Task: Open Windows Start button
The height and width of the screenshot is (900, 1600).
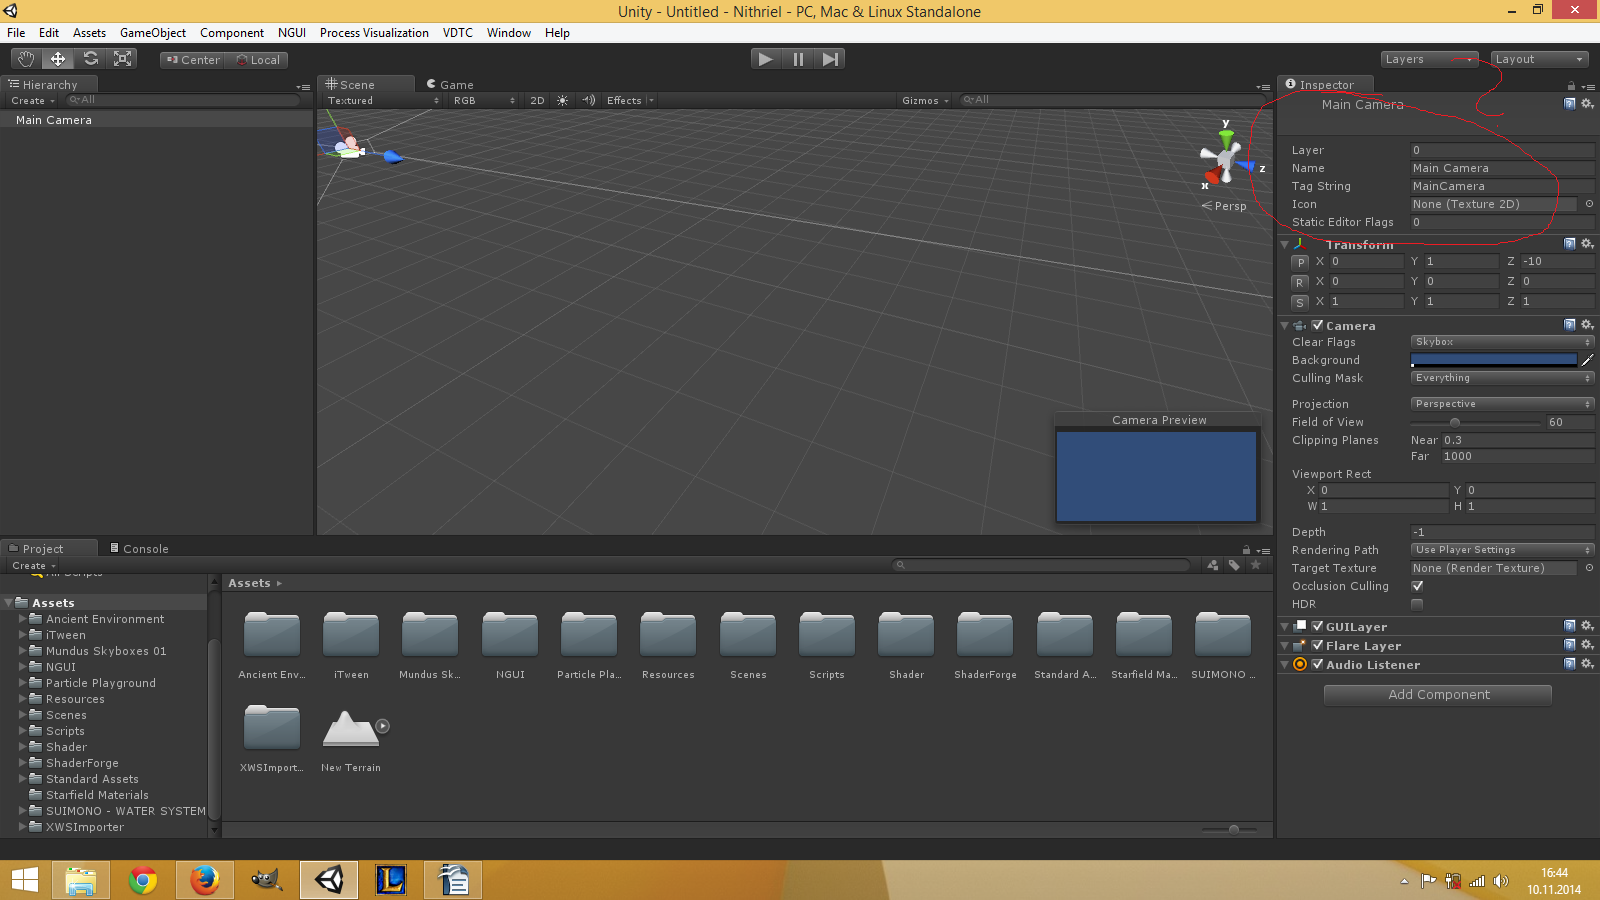Action: click(25, 880)
